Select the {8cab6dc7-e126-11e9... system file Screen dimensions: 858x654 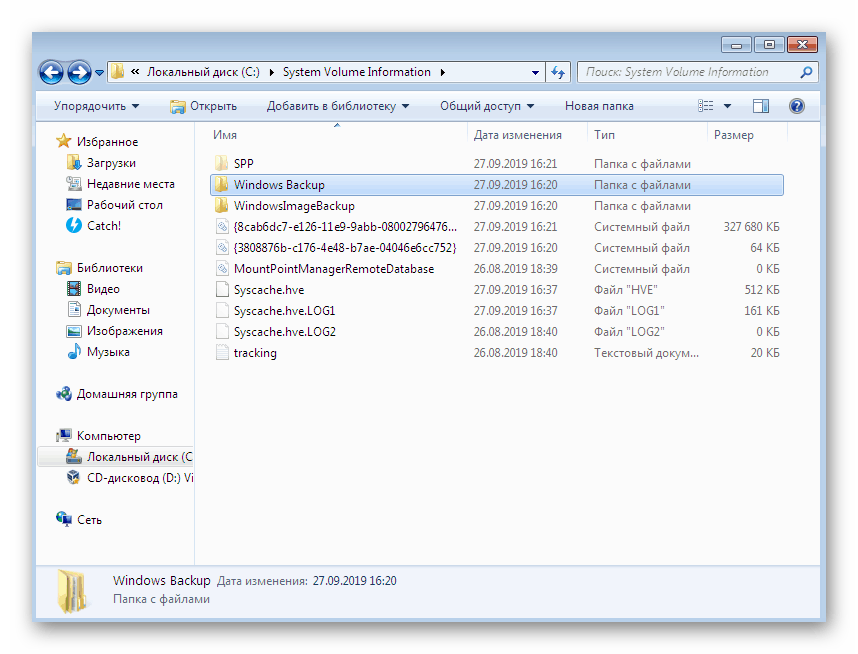pos(345,227)
